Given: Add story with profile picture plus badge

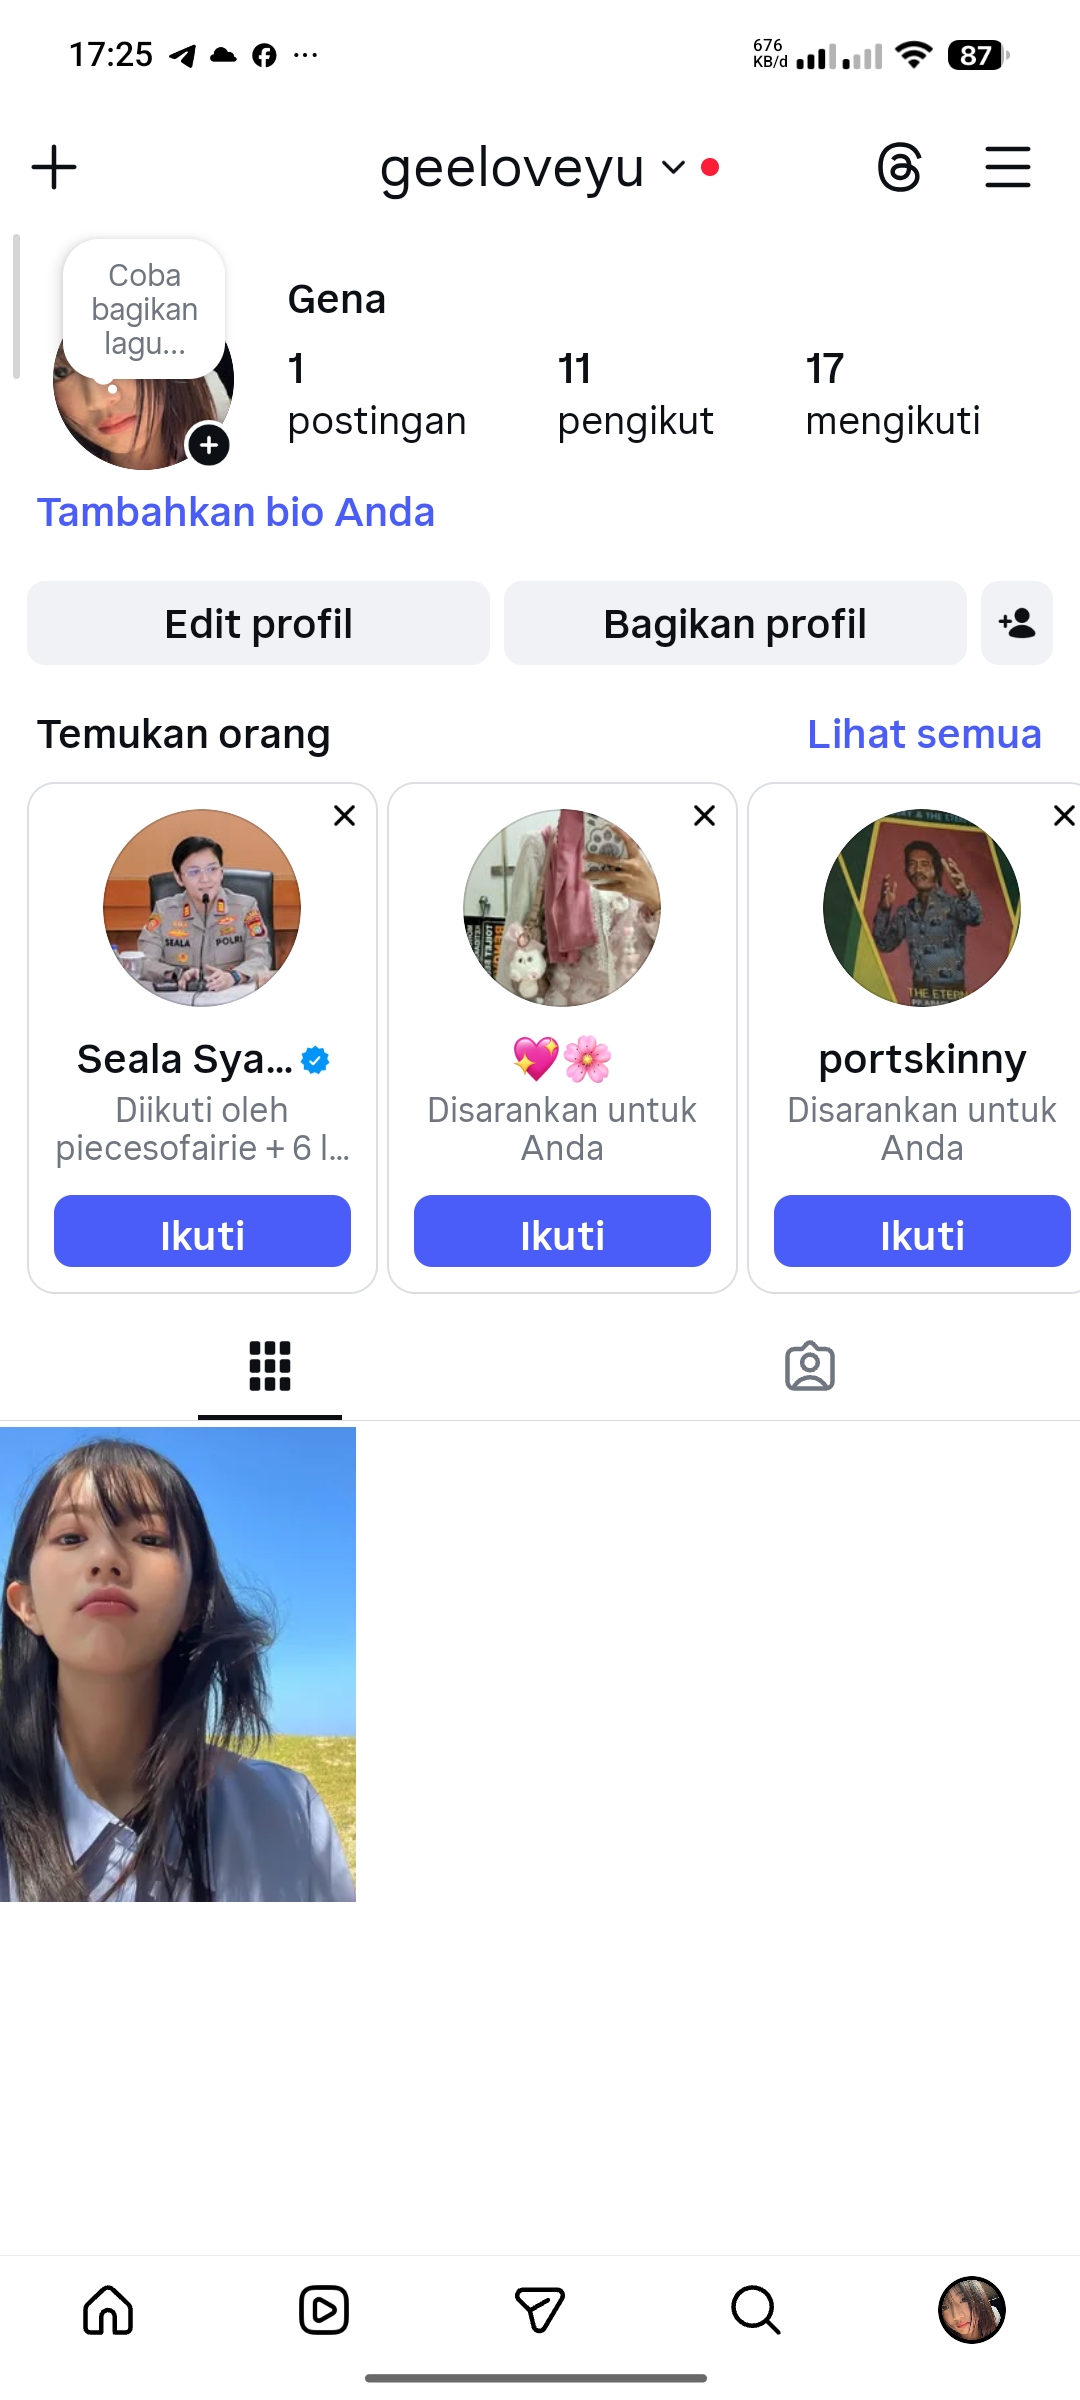Looking at the screenshot, I should [x=209, y=445].
